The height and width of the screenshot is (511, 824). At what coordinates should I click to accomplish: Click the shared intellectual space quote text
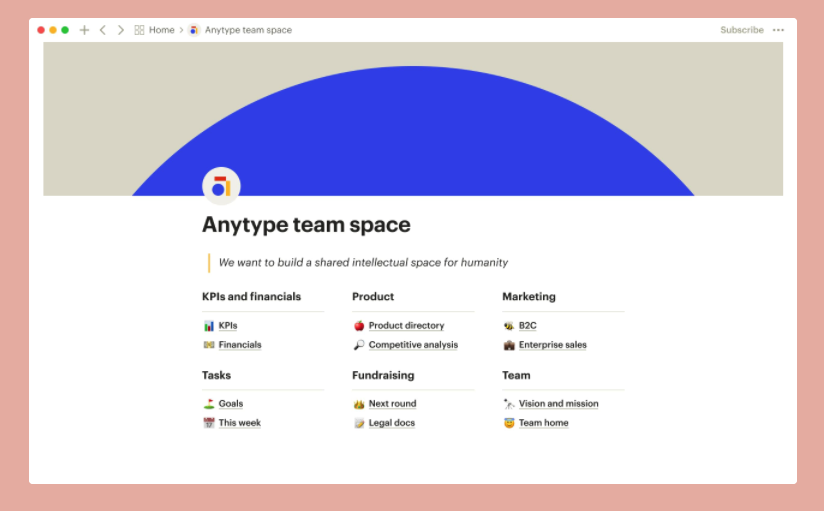click(x=363, y=262)
